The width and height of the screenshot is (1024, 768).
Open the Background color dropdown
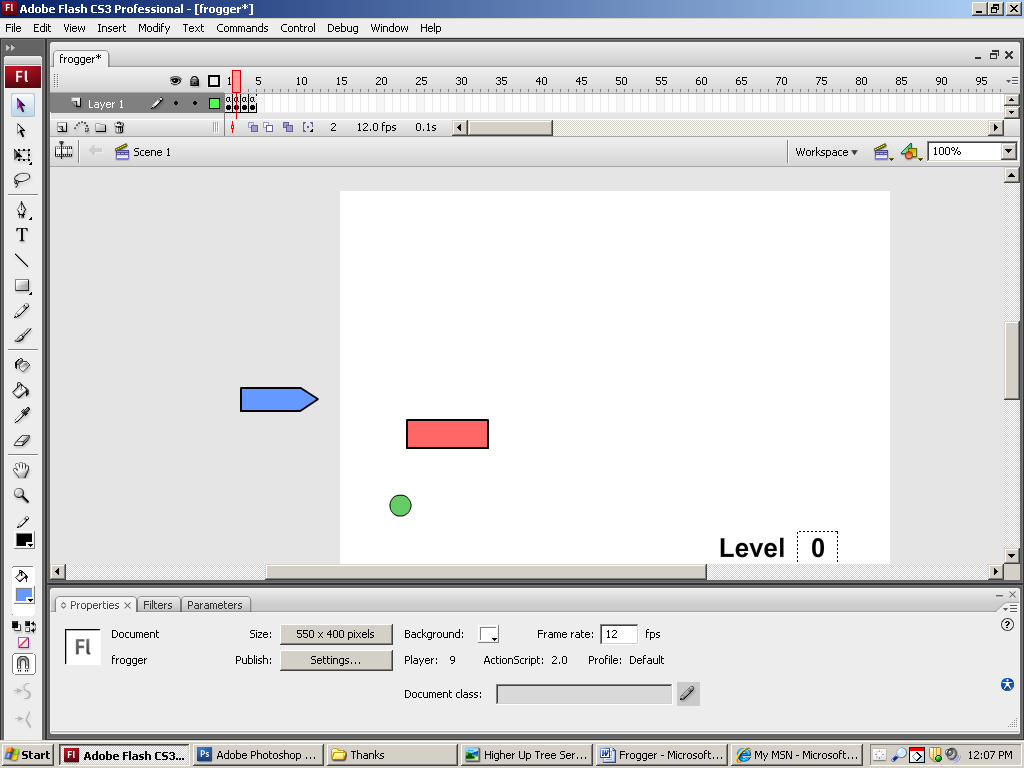(489, 635)
